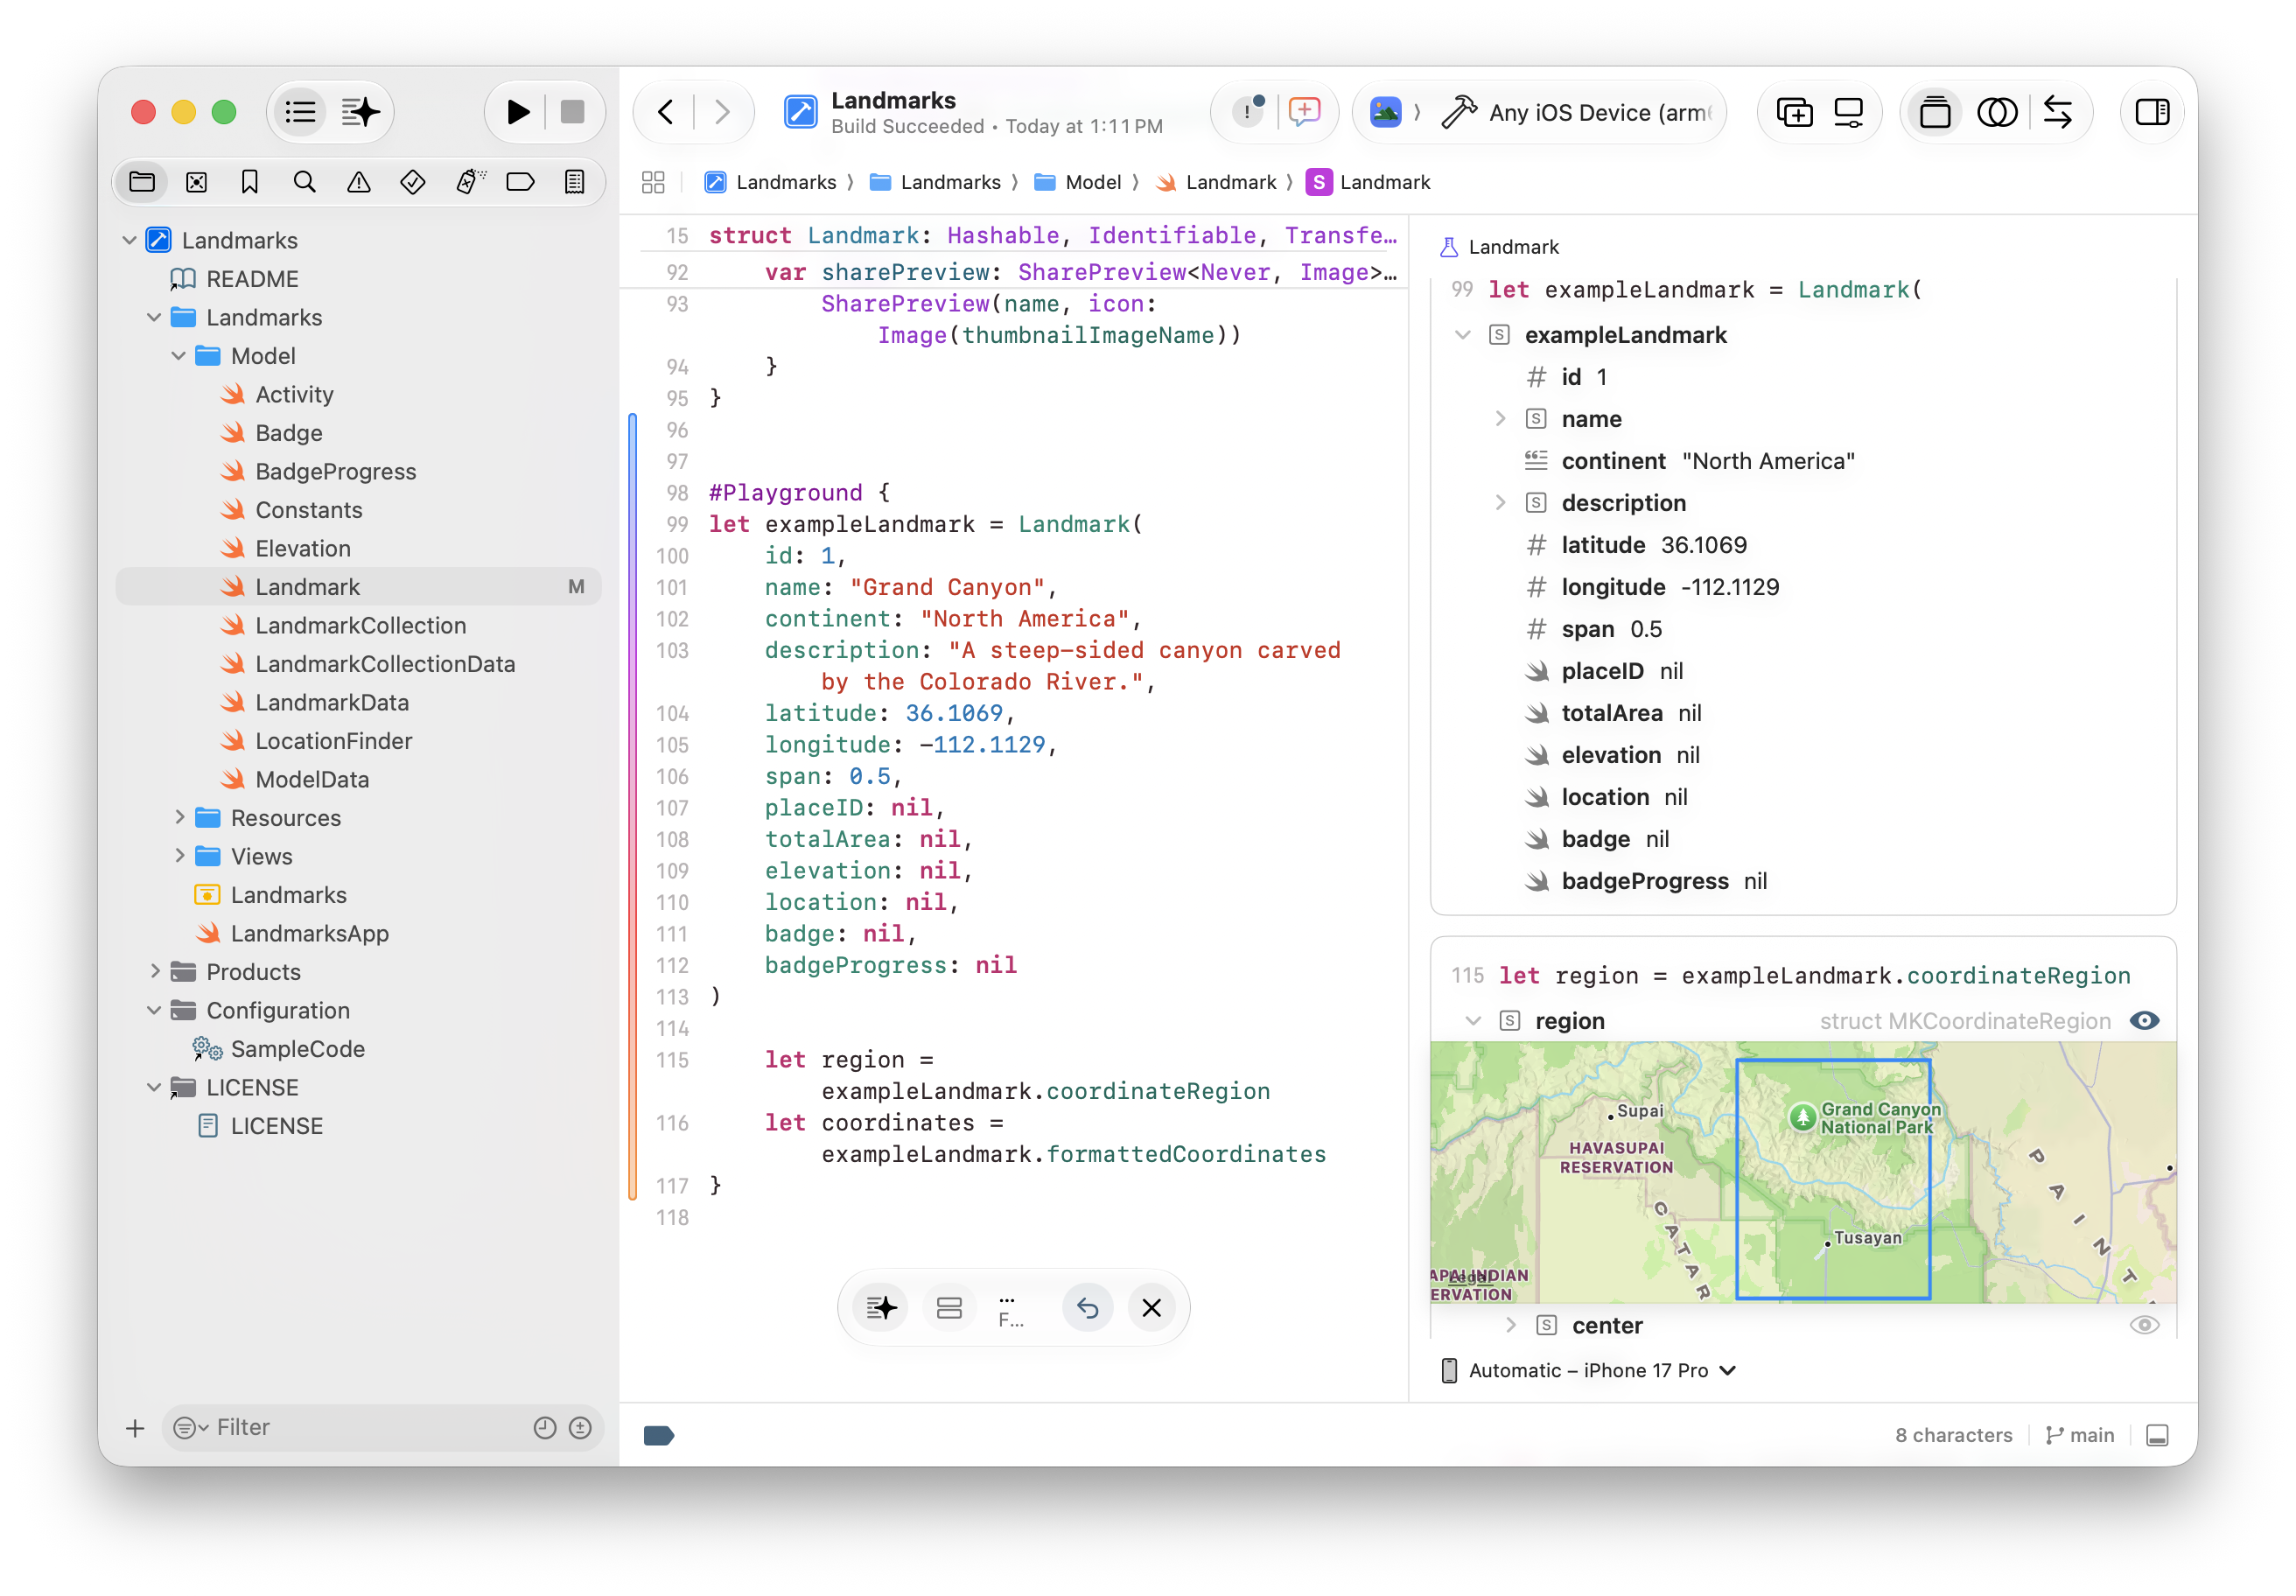The width and height of the screenshot is (2296, 1596).
Task: Collapse the Model folder
Action: tap(179, 356)
